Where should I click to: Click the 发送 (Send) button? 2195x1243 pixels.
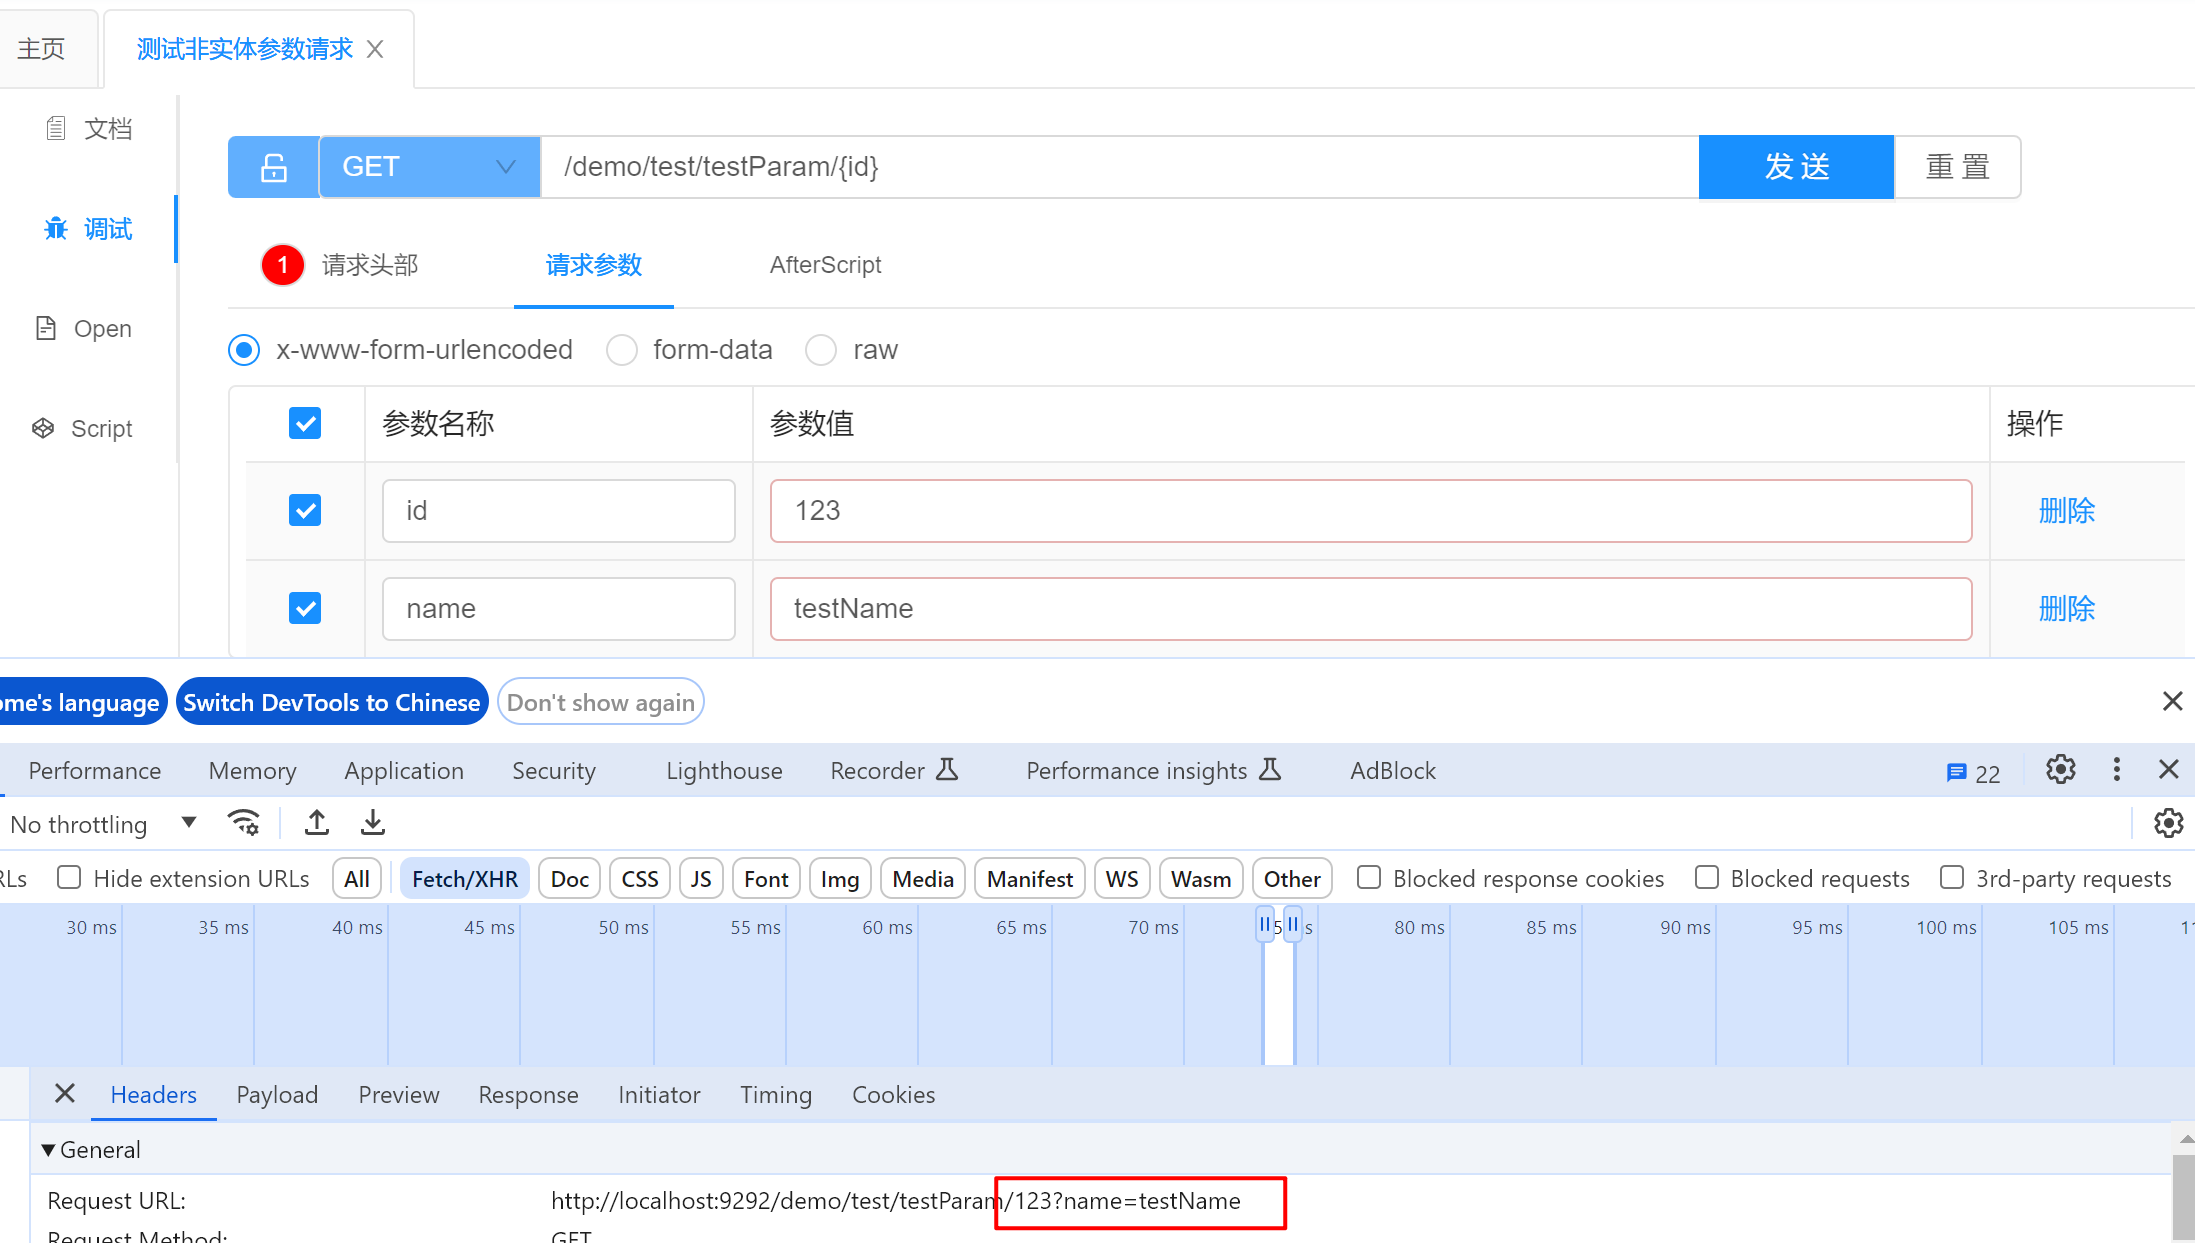pos(1795,164)
